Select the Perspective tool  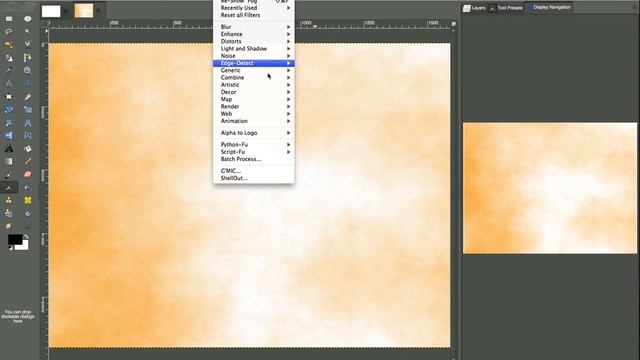coord(27,123)
